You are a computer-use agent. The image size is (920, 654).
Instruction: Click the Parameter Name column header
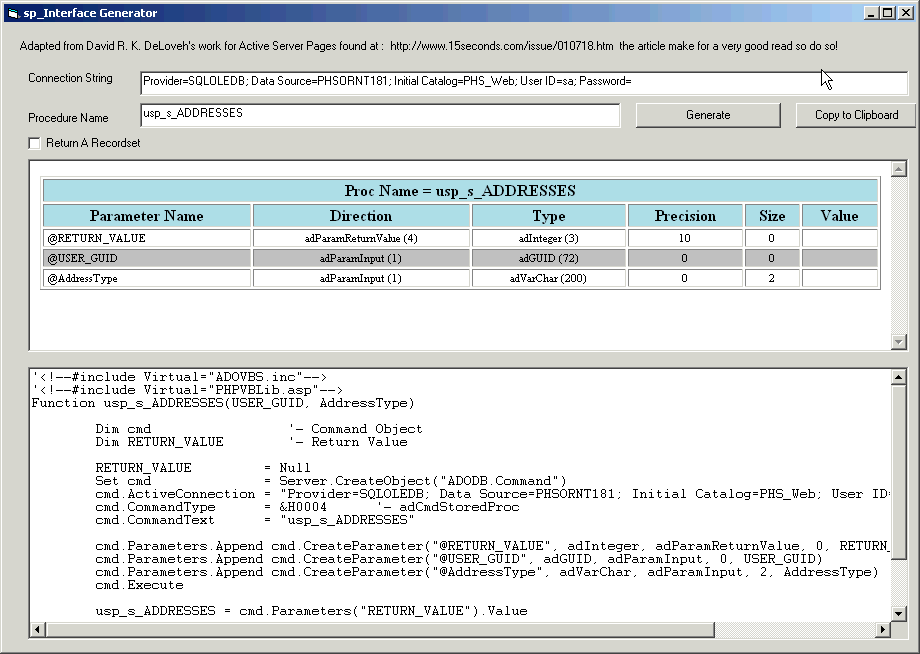click(x=147, y=216)
